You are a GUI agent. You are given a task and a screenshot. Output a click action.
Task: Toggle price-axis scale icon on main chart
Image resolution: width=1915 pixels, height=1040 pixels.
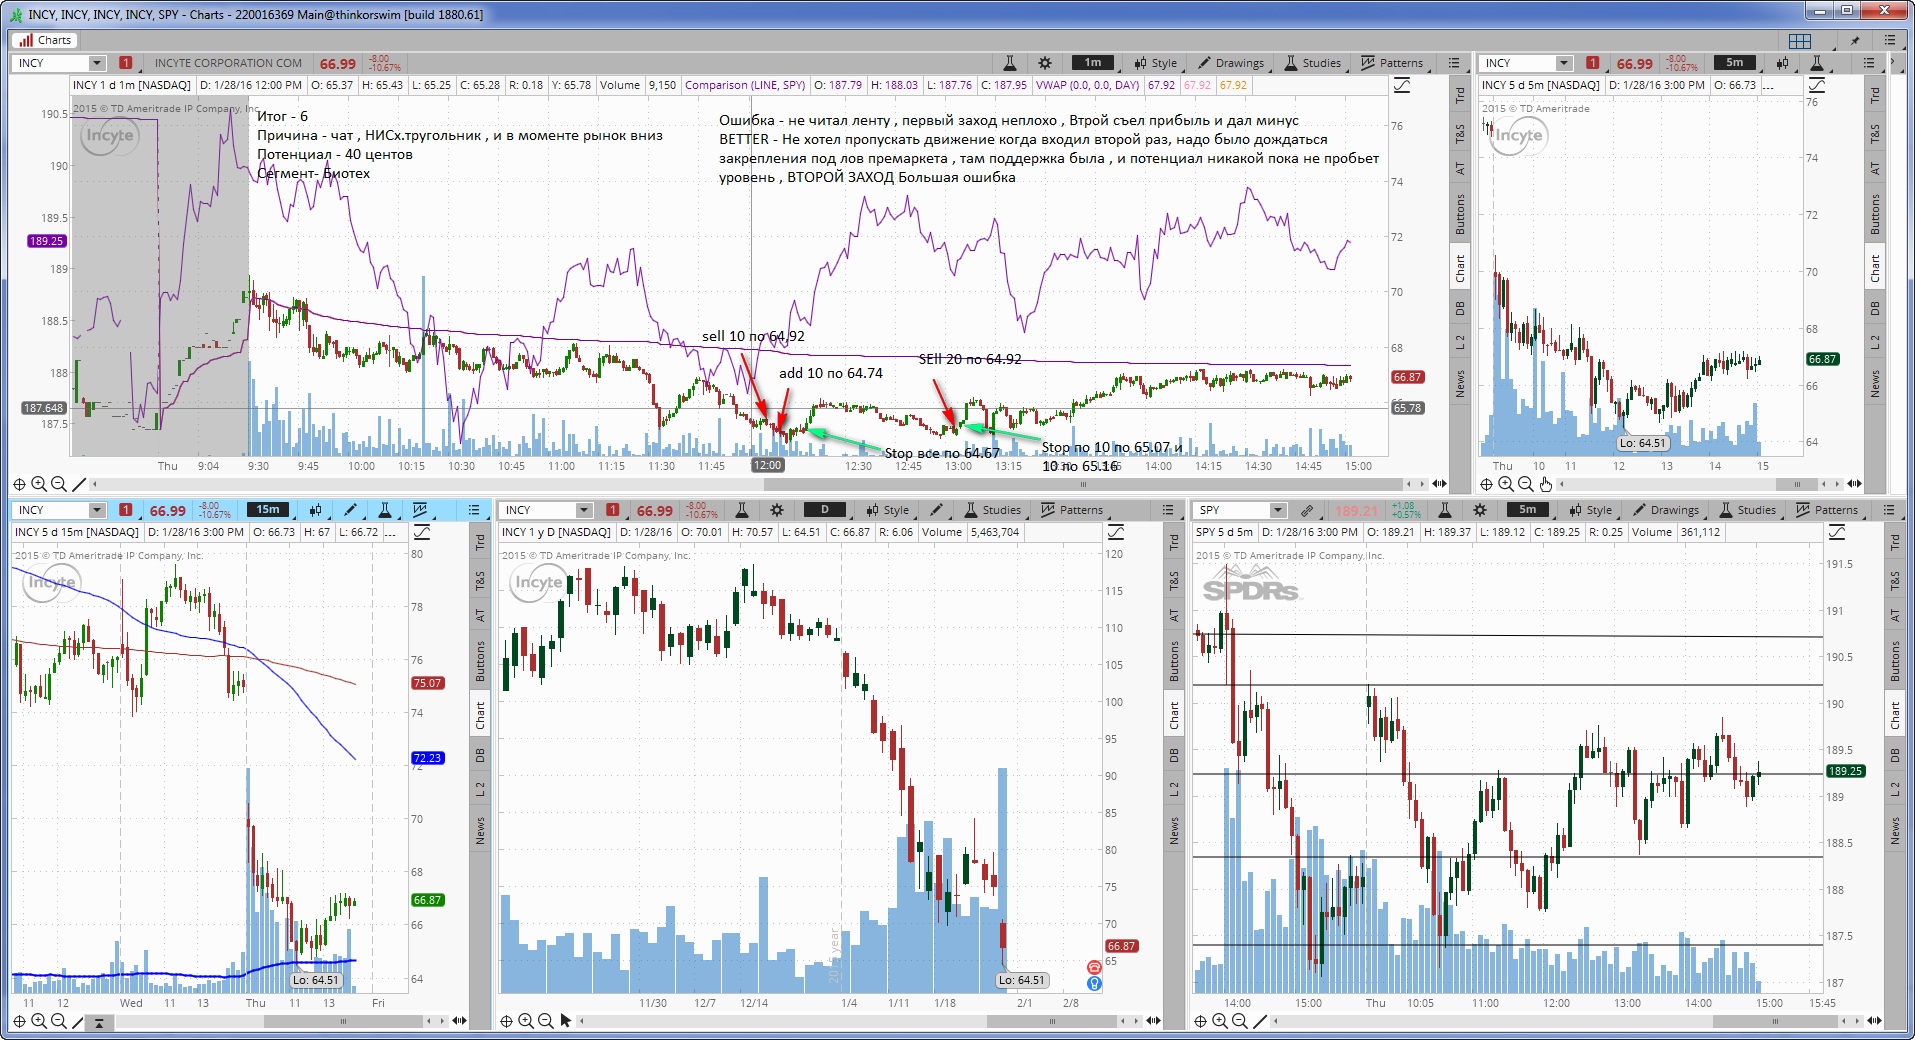tap(1402, 85)
